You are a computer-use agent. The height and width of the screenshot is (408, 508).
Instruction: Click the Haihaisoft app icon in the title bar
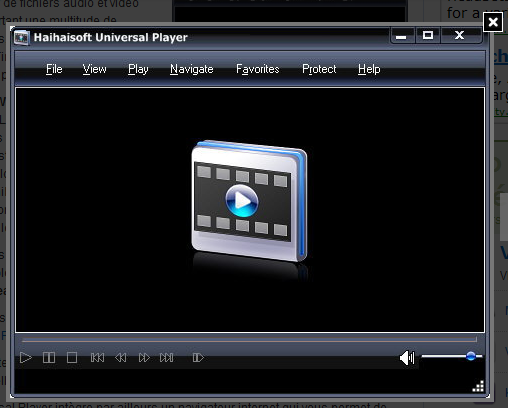click(x=22, y=38)
